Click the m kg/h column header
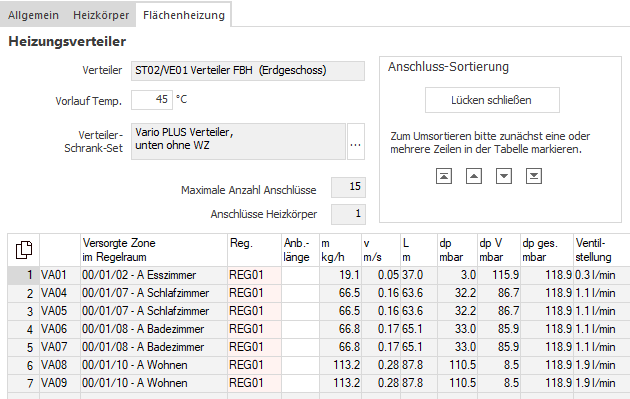 click(x=340, y=250)
